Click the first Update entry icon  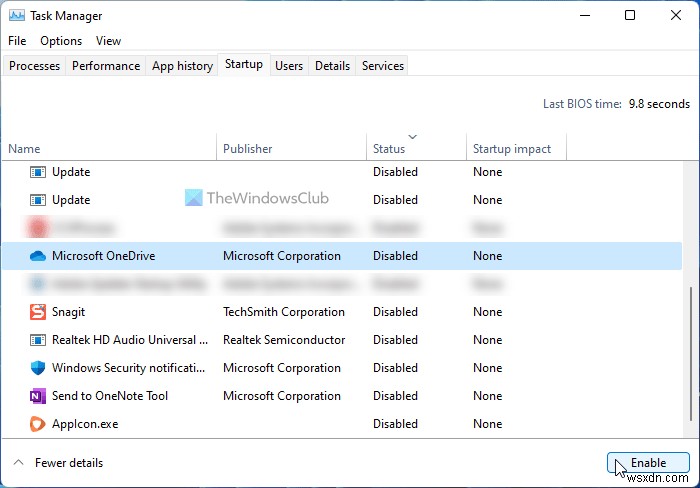(38, 172)
